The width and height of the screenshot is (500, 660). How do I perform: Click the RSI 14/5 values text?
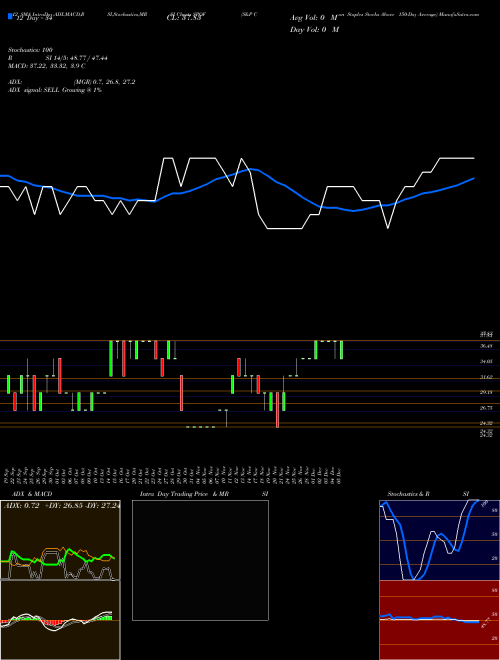coord(77,58)
